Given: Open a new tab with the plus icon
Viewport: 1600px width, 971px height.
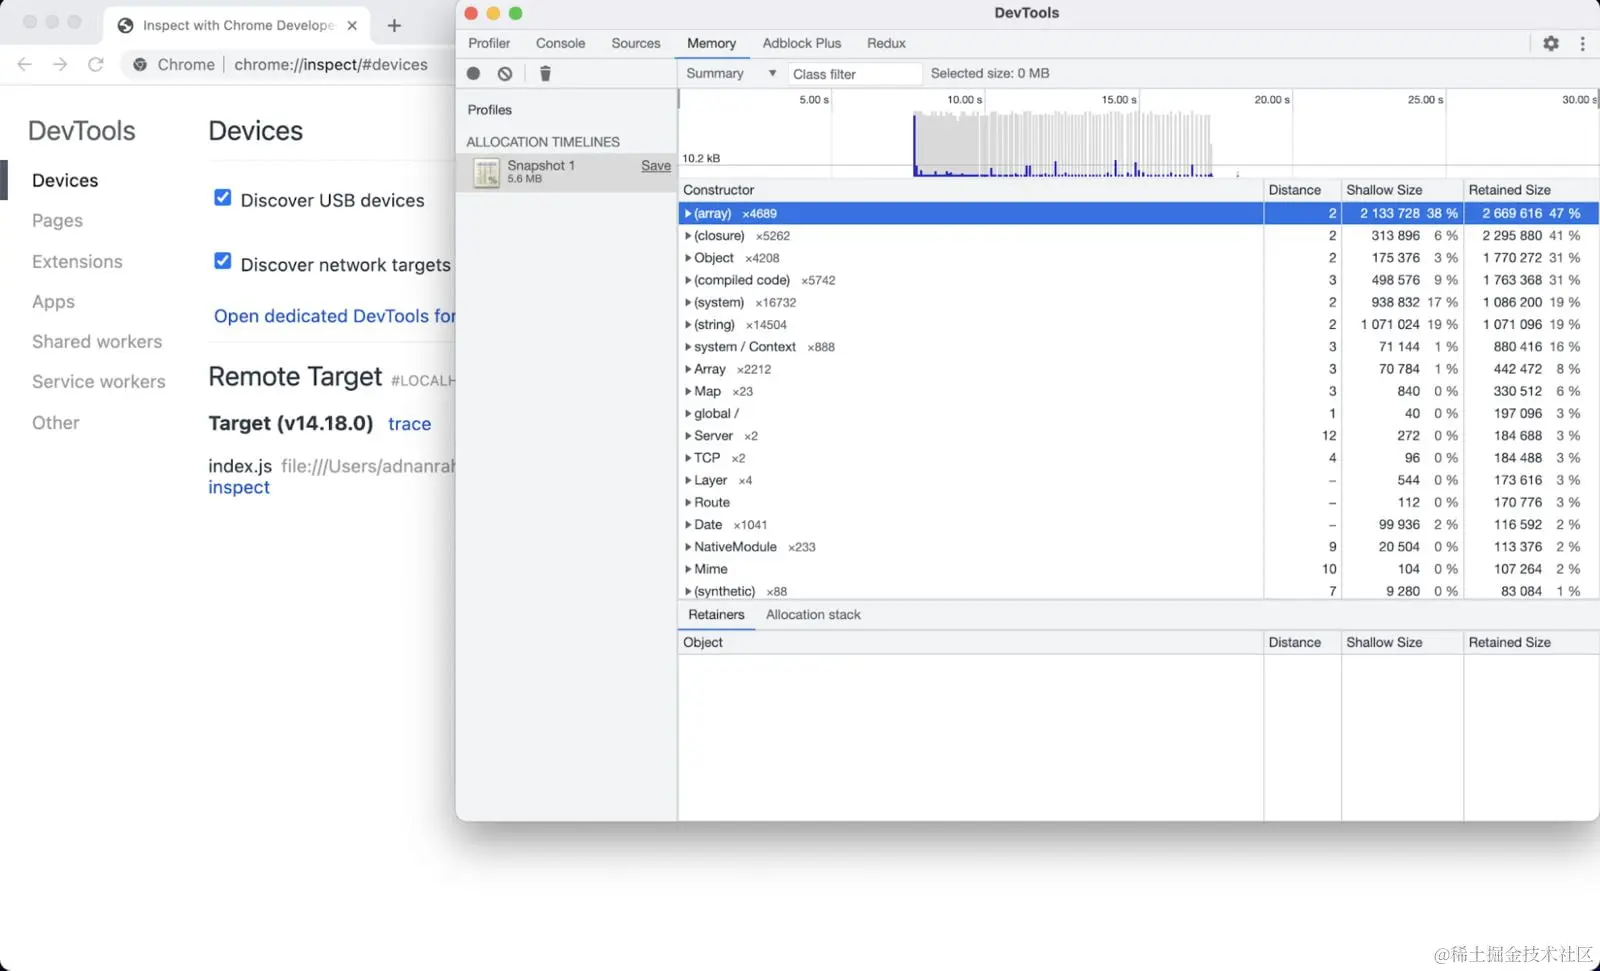Looking at the screenshot, I should pos(394,25).
